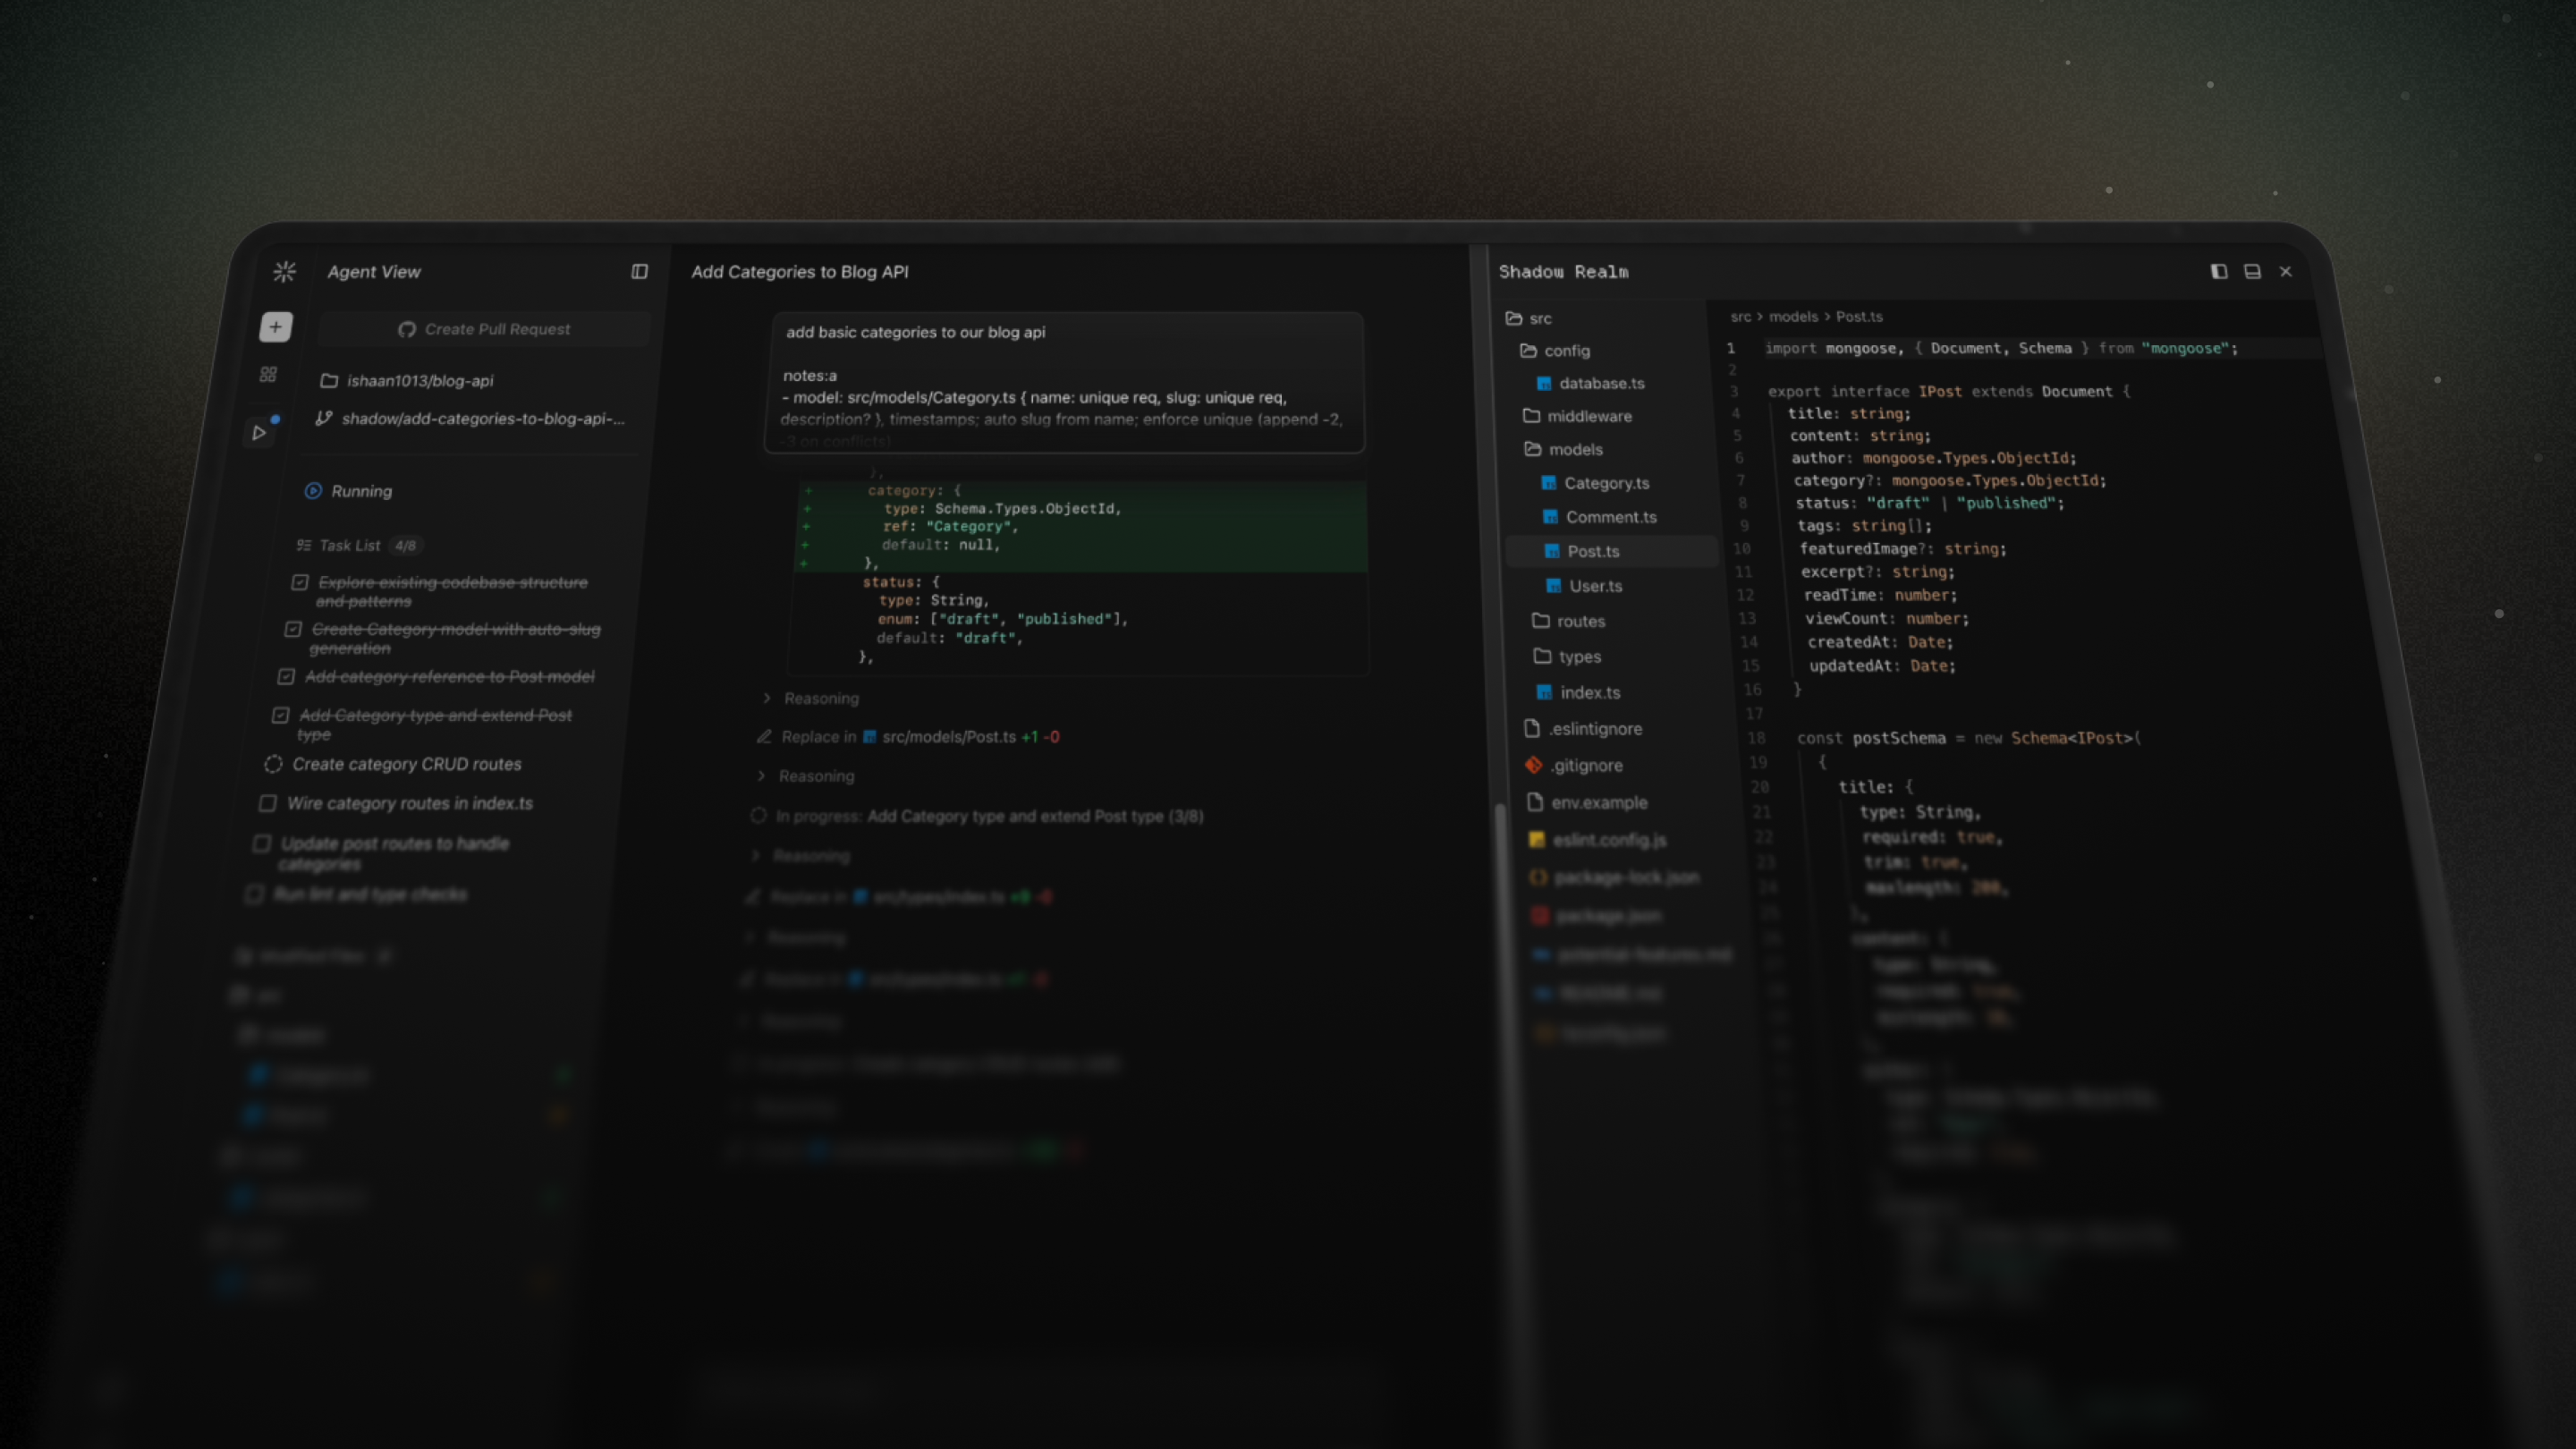Click the branch icon beside shadow branch

click(324, 419)
